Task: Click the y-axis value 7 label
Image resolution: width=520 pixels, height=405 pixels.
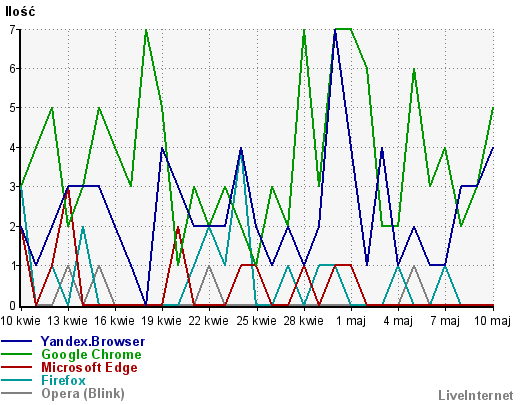Action: coord(12,30)
